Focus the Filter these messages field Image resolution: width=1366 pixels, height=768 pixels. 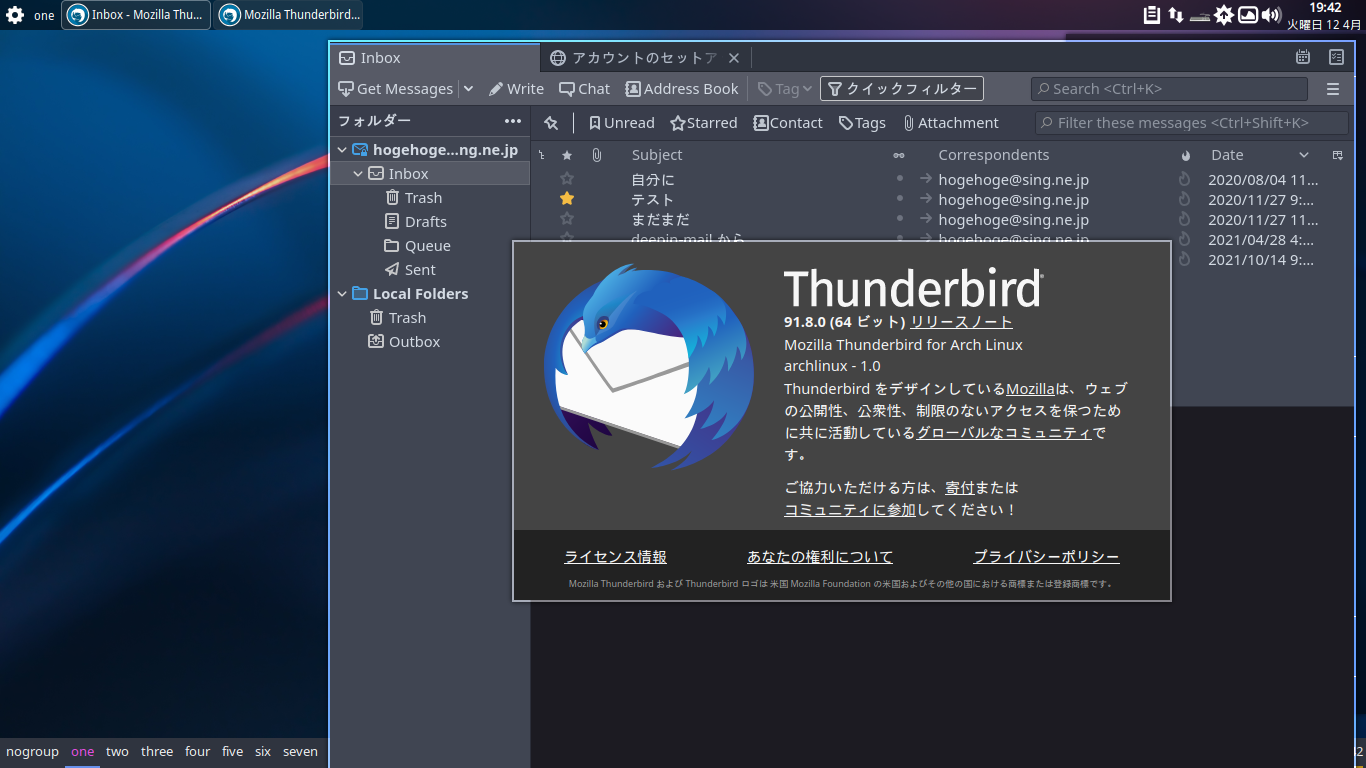1192,123
